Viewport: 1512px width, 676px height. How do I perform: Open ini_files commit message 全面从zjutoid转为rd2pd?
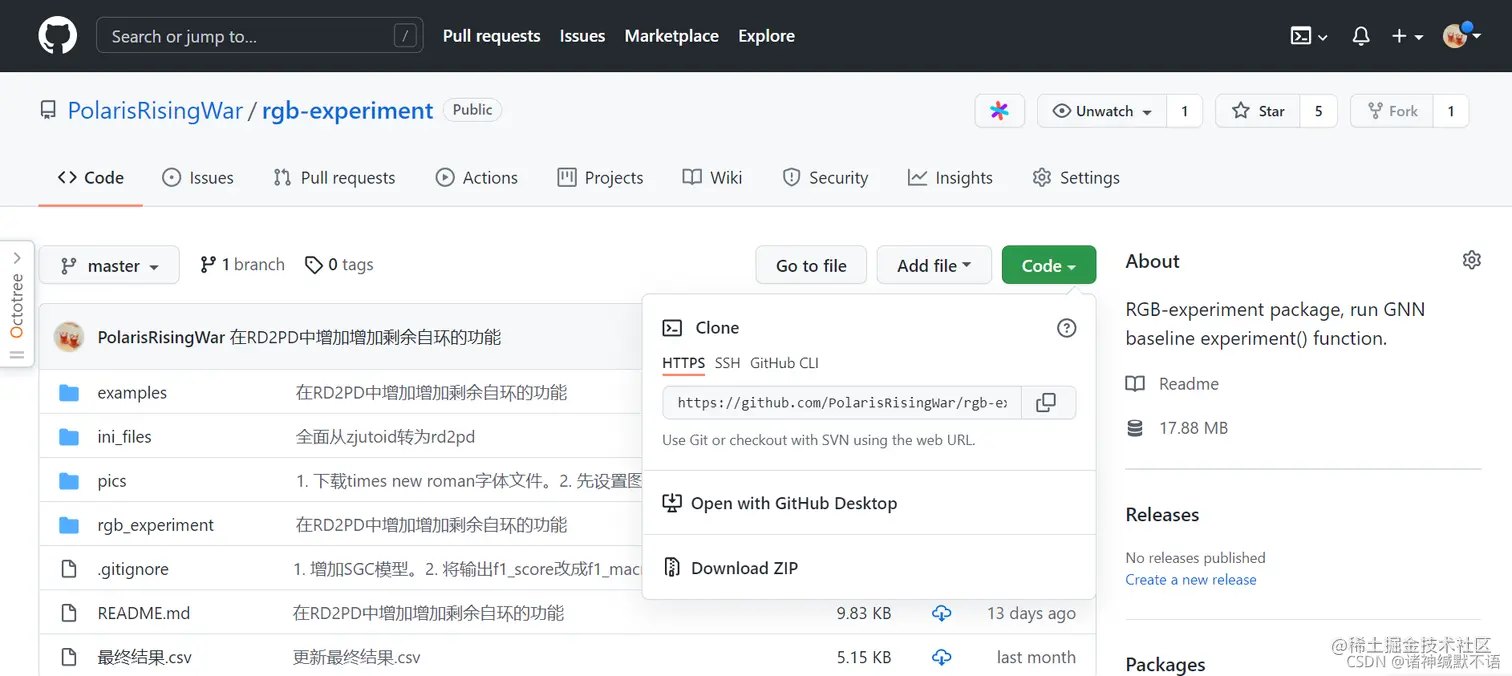click(385, 437)
